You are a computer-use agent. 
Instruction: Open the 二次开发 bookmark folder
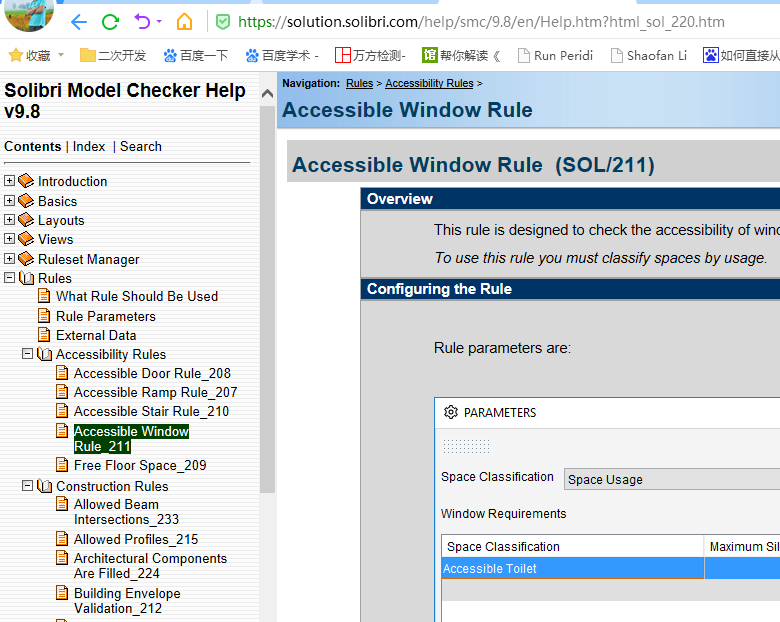pyautogui.click(x=113, y=55)
